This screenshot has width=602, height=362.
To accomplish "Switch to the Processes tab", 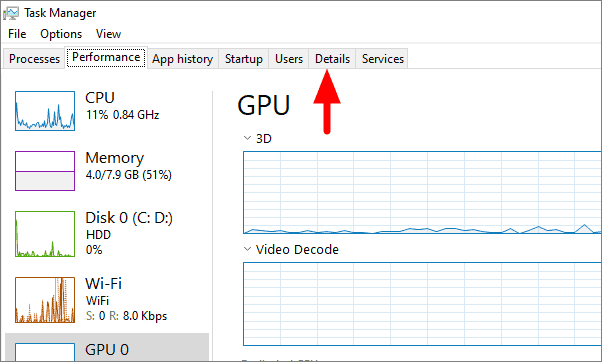I will [34, 59].
